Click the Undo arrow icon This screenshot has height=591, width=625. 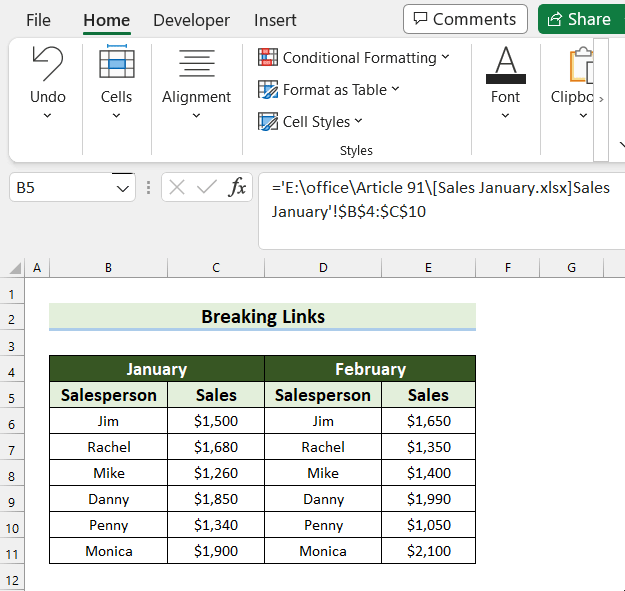tap(47, 64)
